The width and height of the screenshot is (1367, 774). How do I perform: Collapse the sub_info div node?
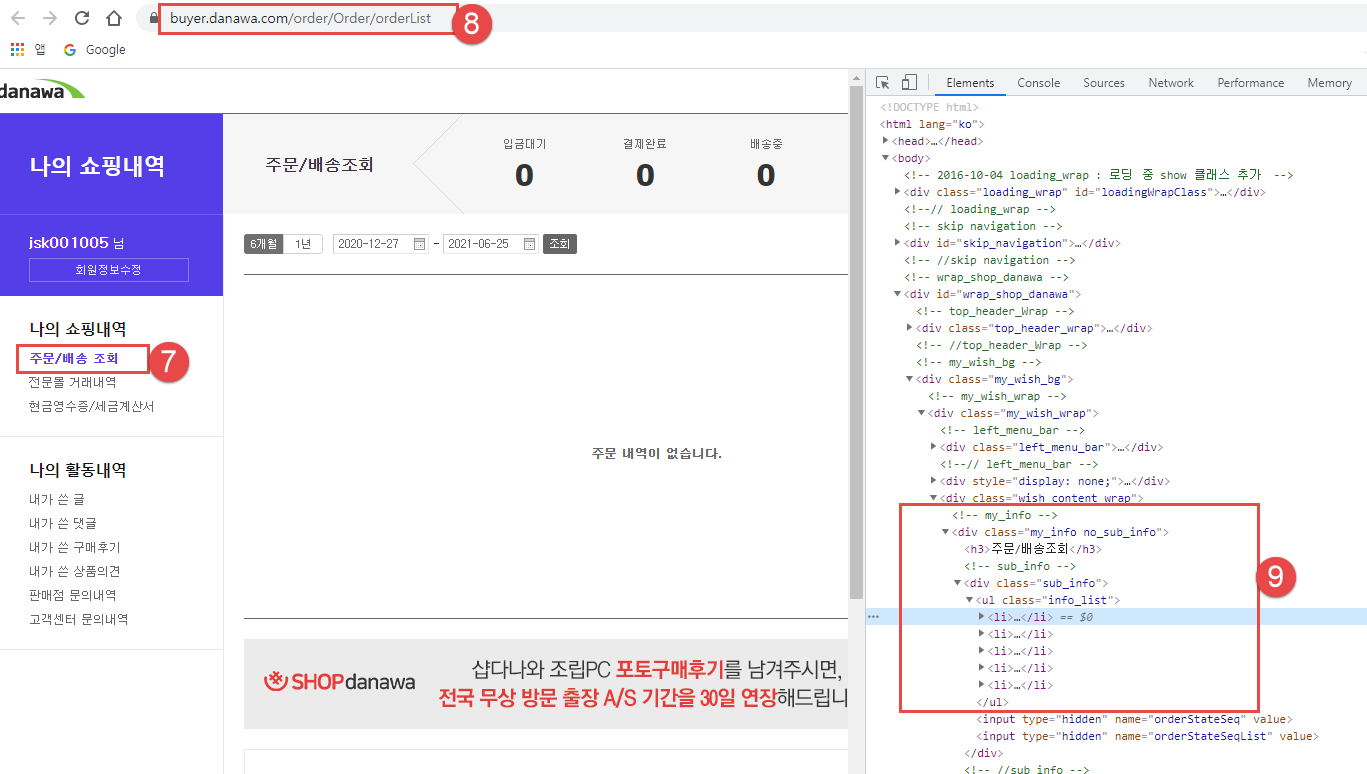958,583
